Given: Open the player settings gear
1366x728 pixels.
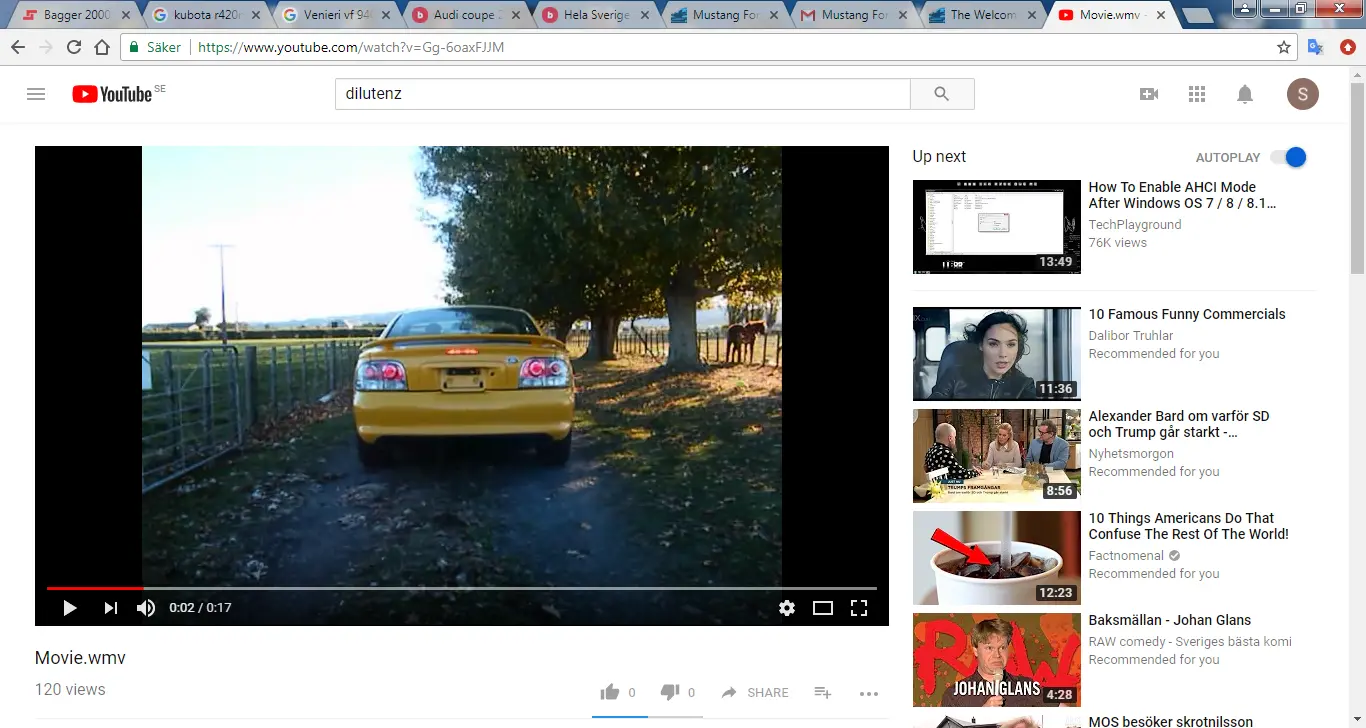Looking at the screenshot, I should [787, 608].
